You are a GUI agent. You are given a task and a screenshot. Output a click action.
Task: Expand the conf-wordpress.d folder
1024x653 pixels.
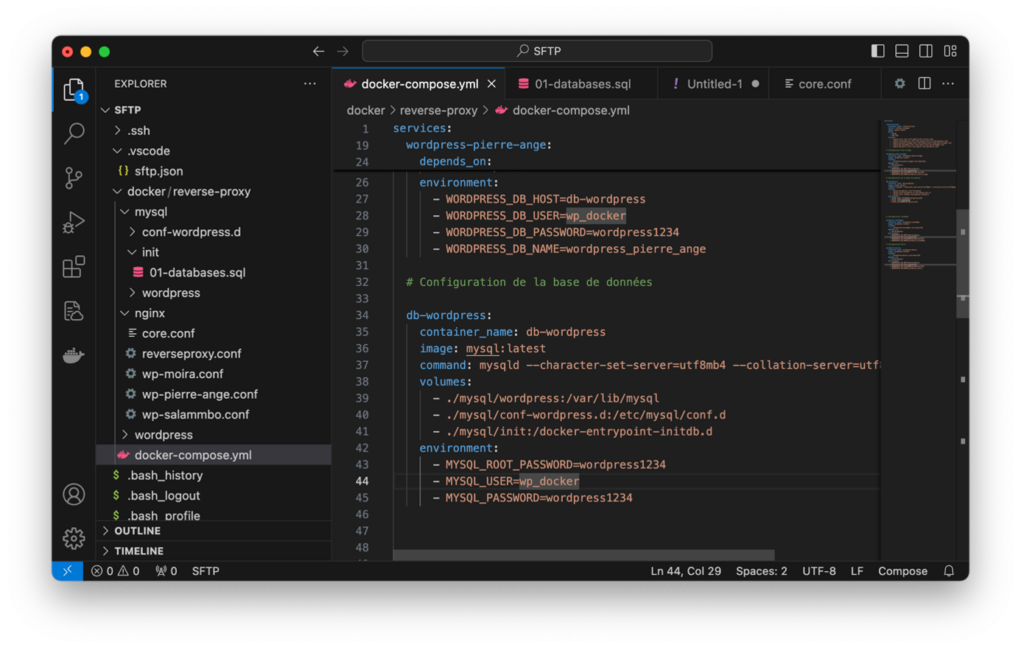click(x=214, y=232)
